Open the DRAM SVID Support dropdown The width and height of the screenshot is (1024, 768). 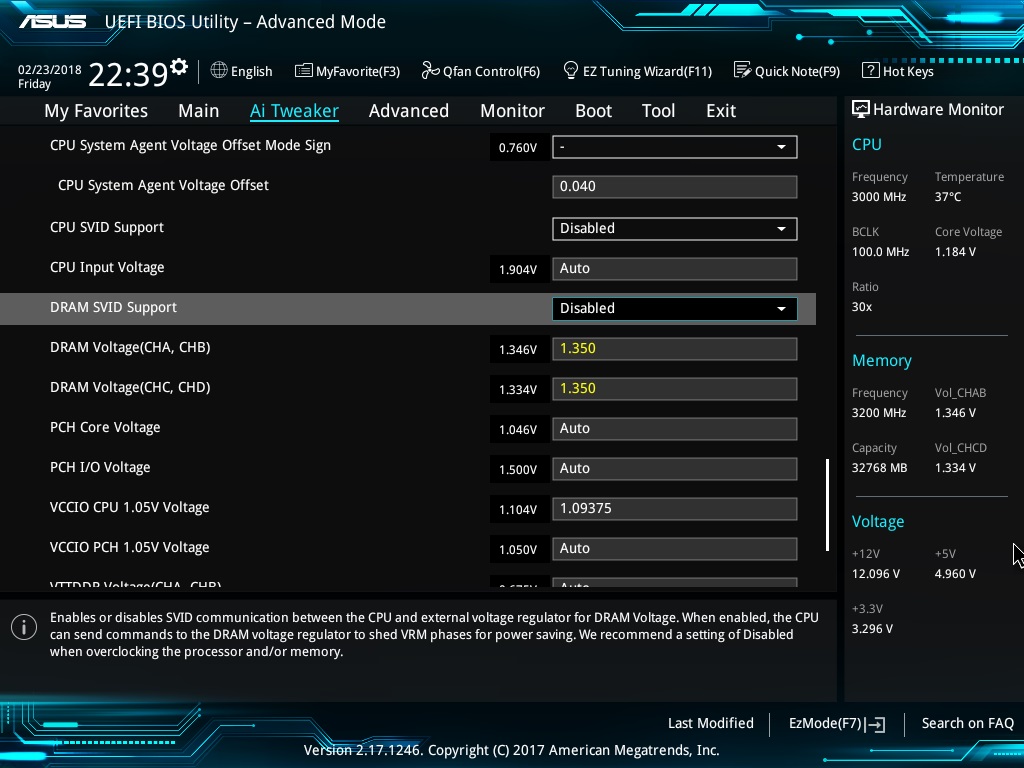tap(675, 308)
